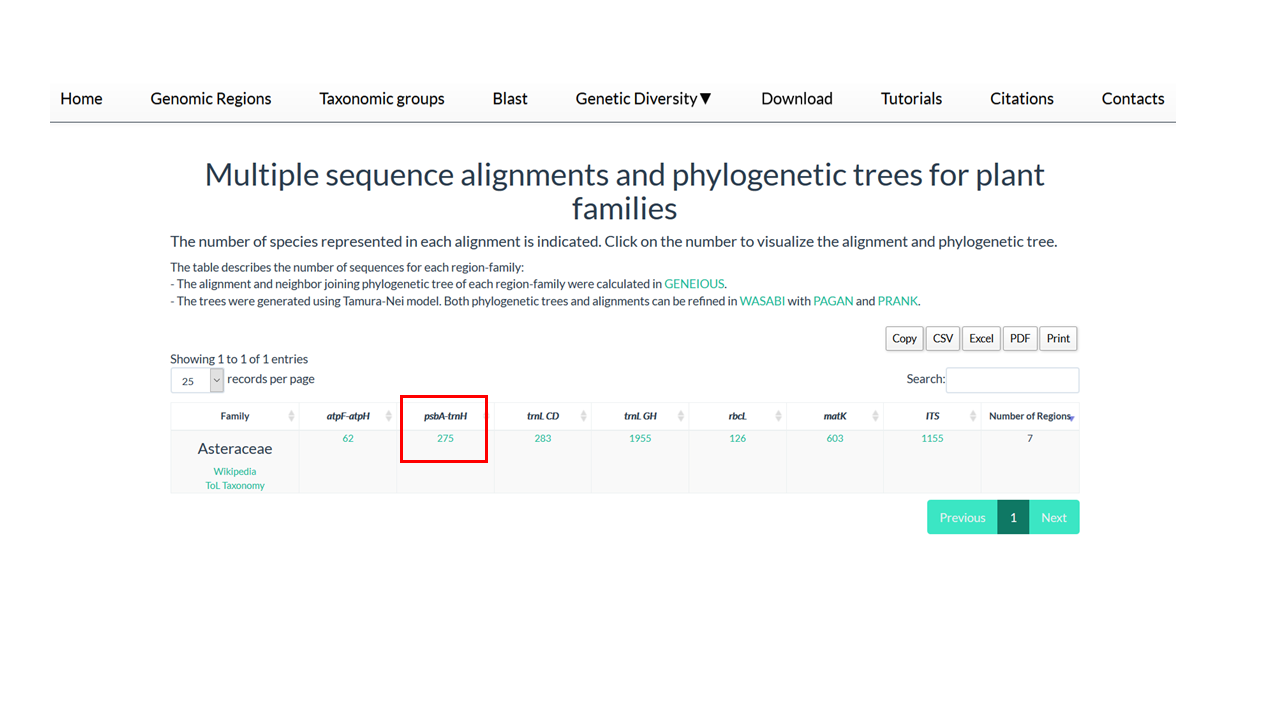Viewport: 1280px width, 720px height.
Task: Follow the PAGAN link
Action: point(833,301)
